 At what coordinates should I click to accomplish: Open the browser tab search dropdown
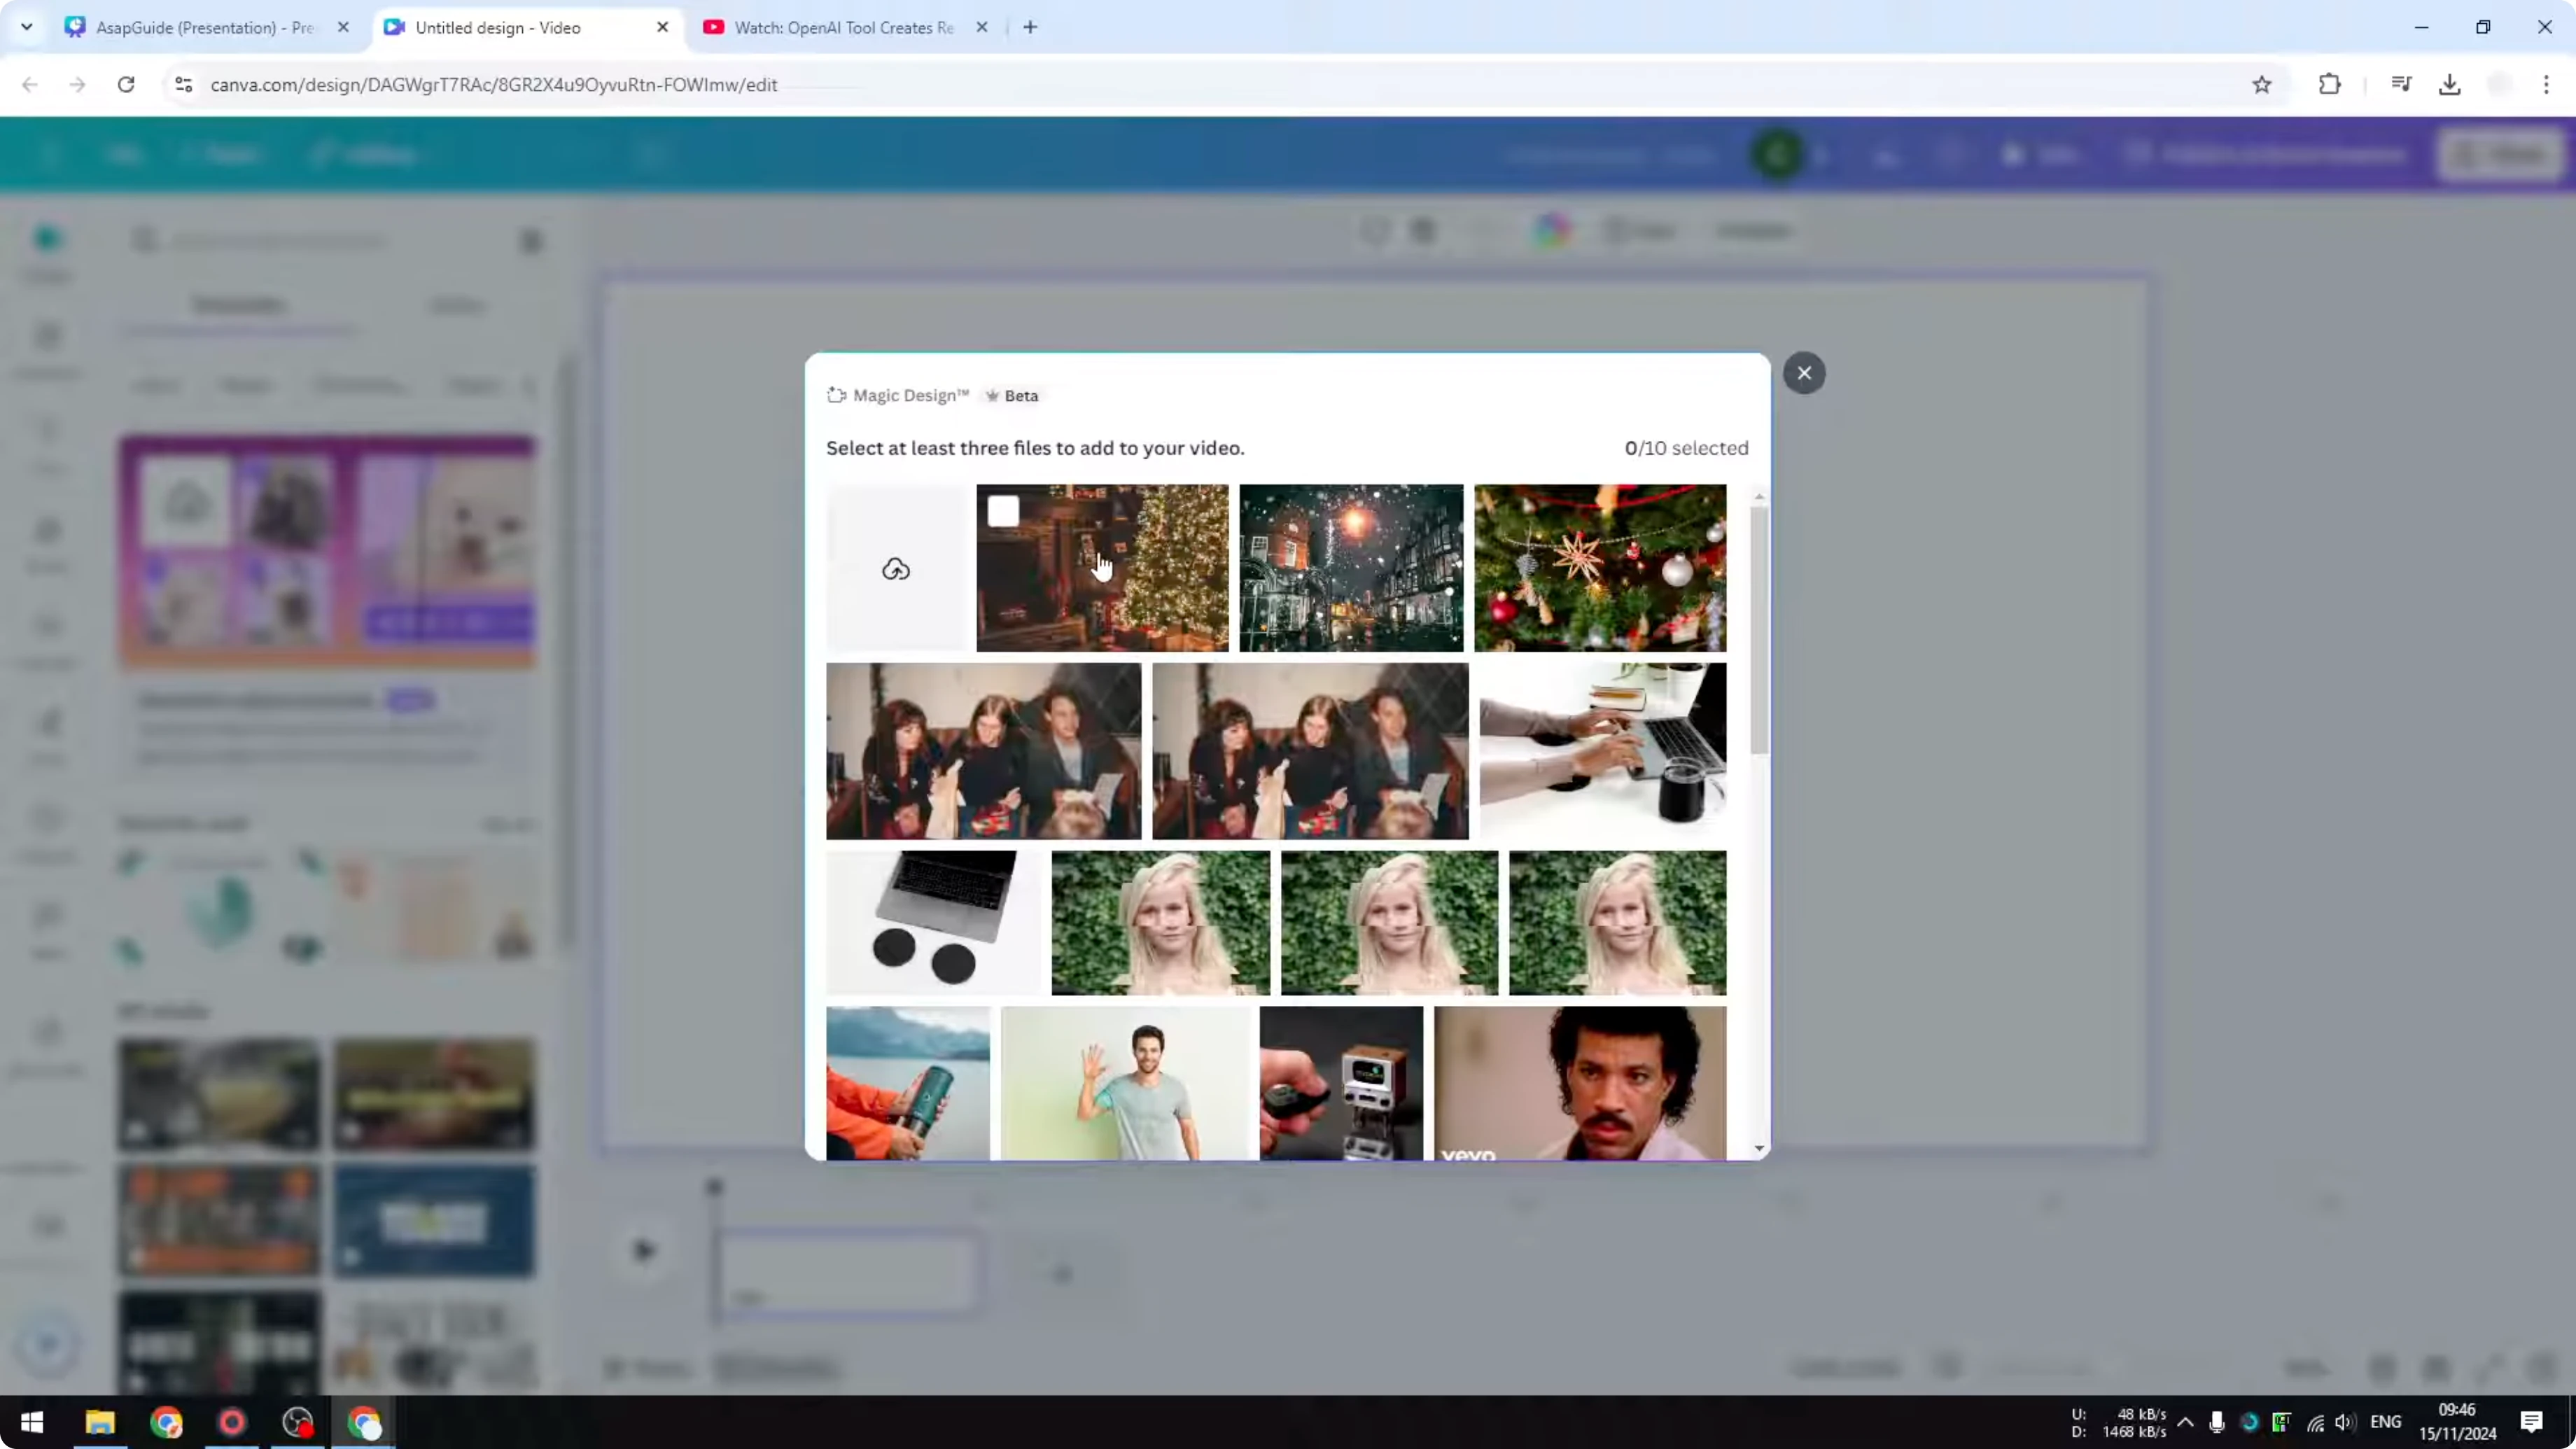[27, 27]
